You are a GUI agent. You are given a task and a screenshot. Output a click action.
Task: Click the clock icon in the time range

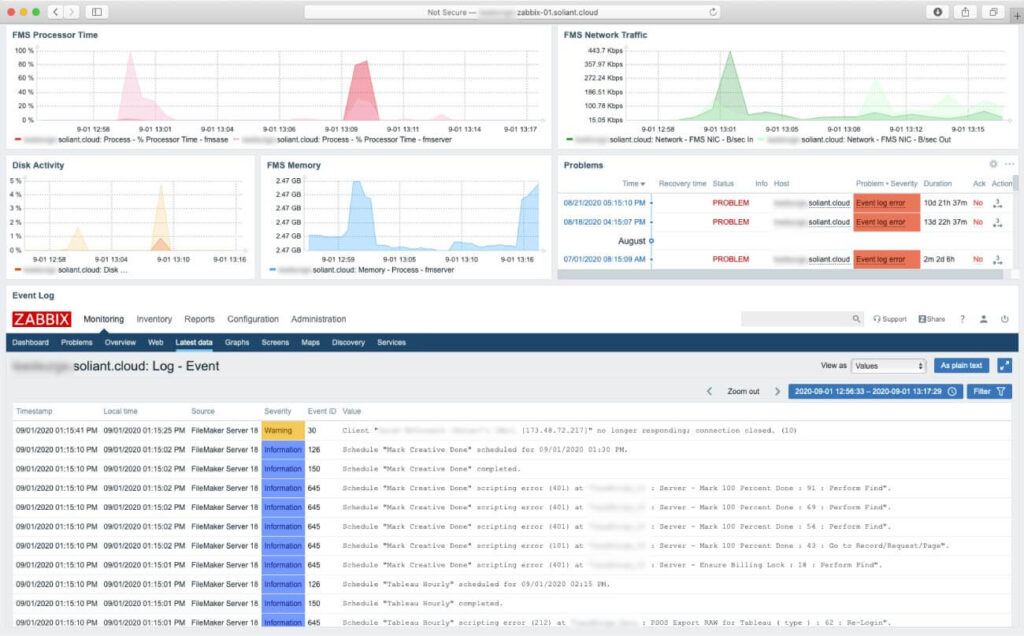pyautogui.click(x=953, y=391)
